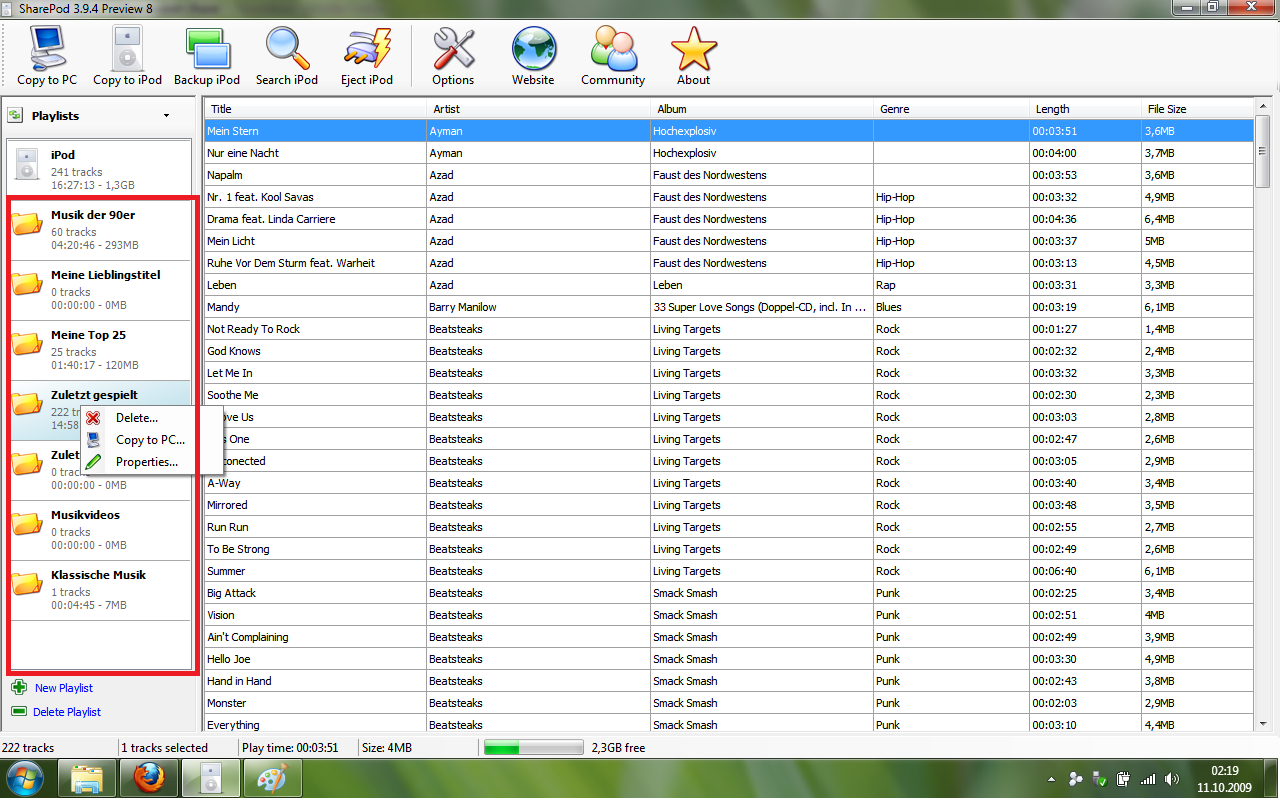Click the Search iPod magnifier icon
The image size is (1280, 800).
[x=287, y=48]
